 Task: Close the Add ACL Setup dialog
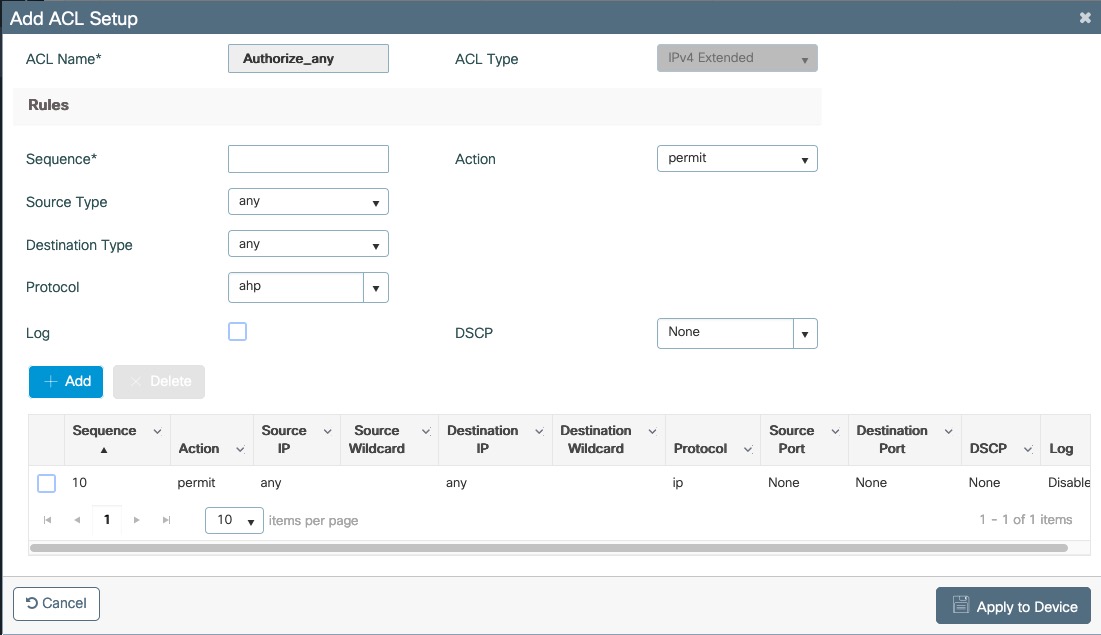1084,17
